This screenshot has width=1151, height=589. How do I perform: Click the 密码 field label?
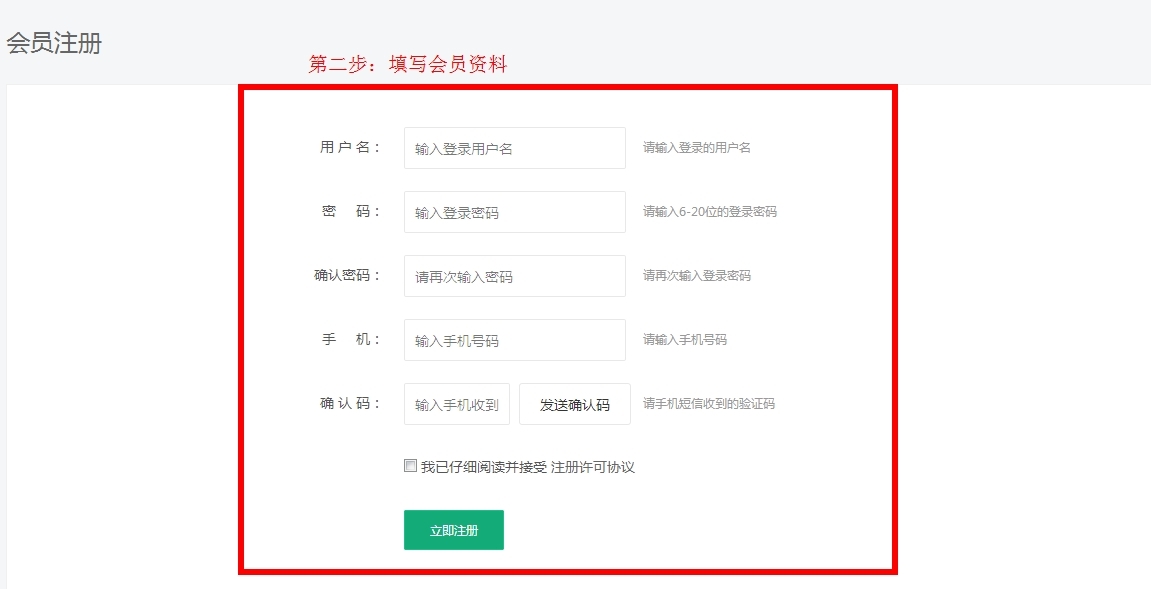tap(350, 211)
